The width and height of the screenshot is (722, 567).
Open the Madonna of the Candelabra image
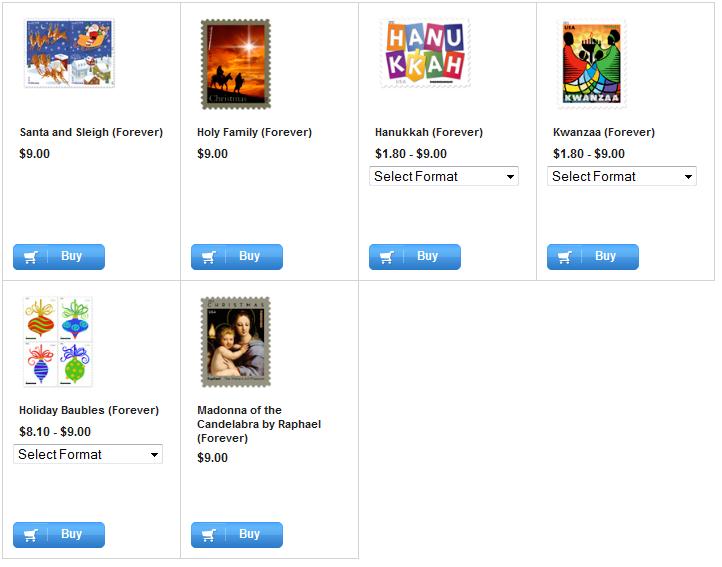236,342
